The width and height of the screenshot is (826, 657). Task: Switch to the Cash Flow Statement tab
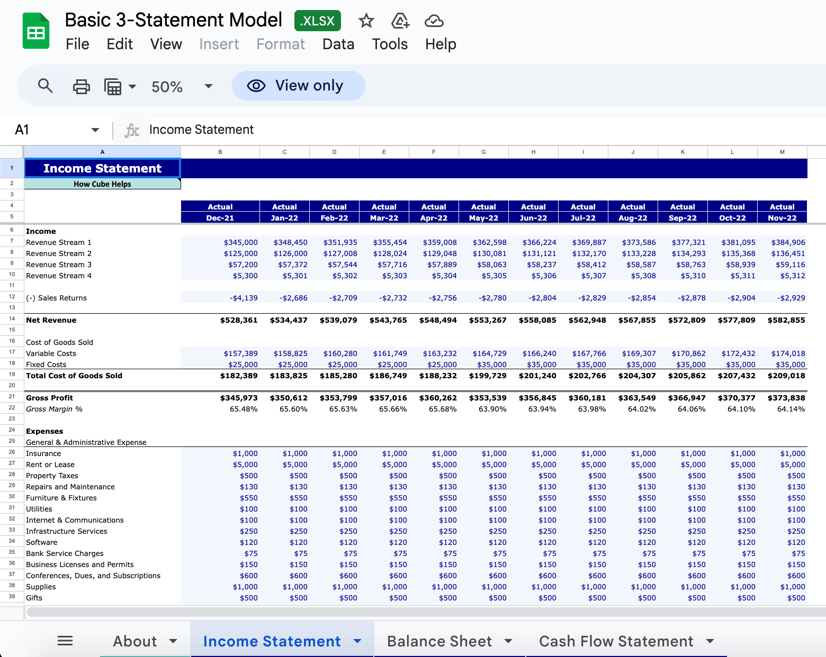615,641
